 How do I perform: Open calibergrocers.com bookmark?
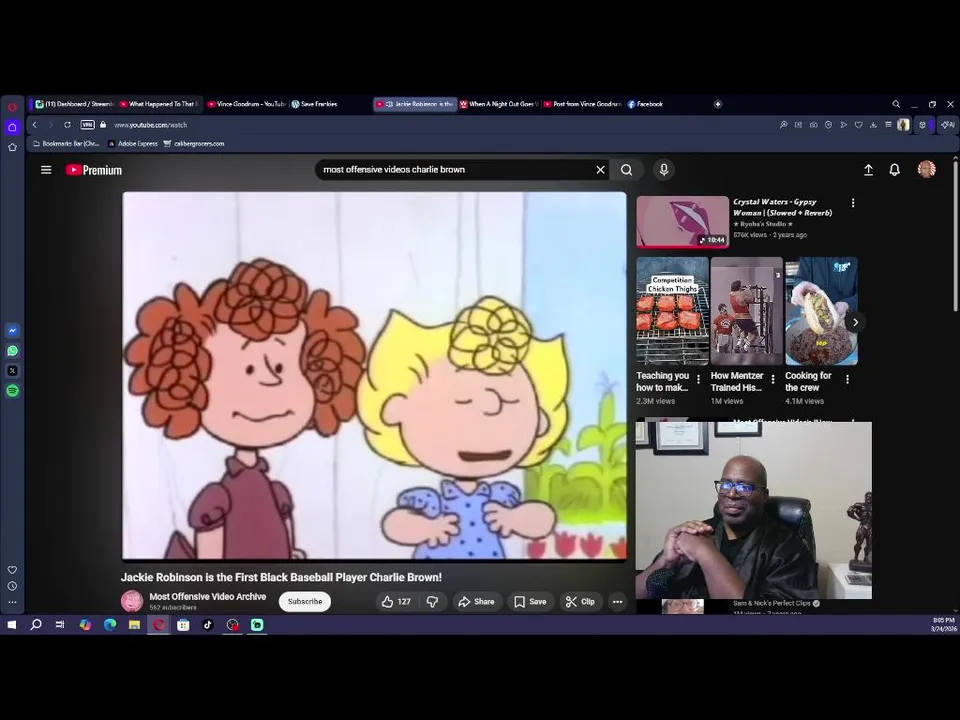pos(193,144)
